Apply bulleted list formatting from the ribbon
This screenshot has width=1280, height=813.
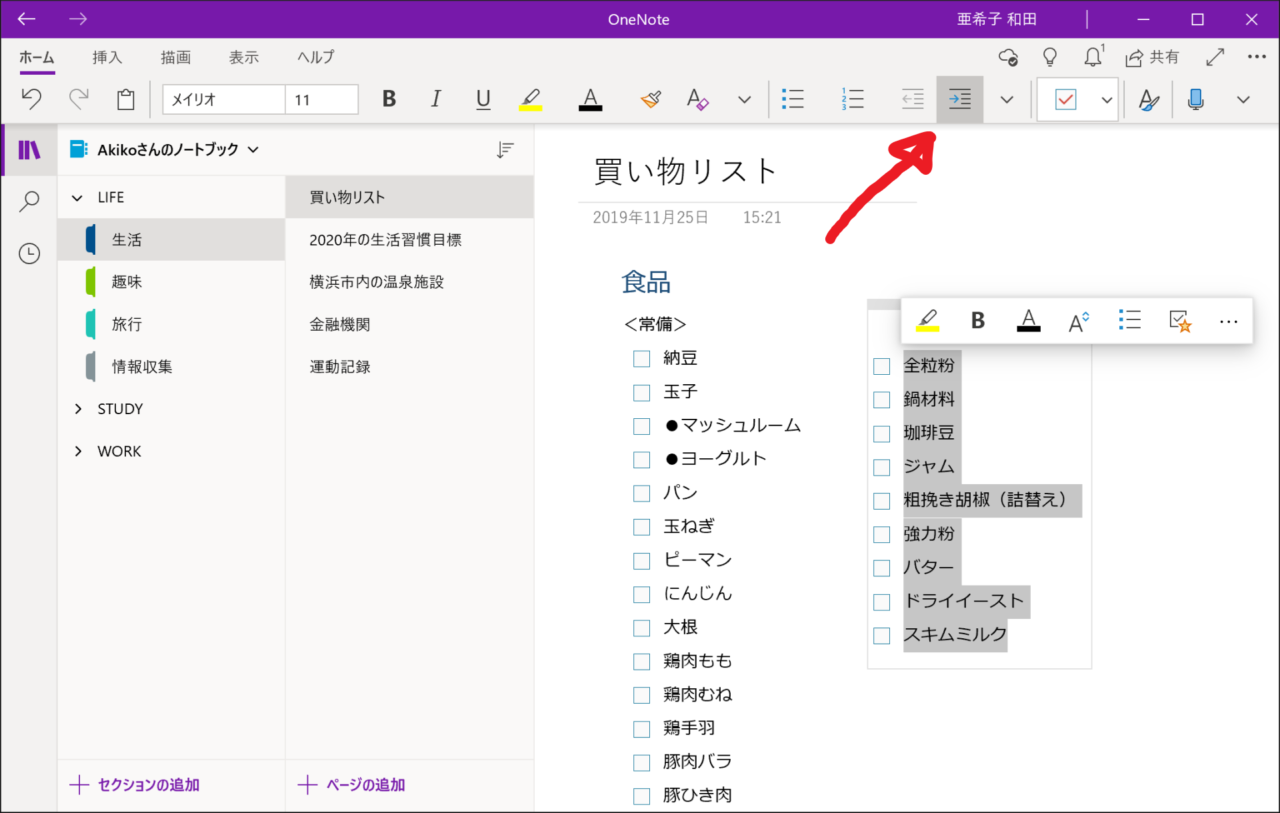tap(793, 99)
